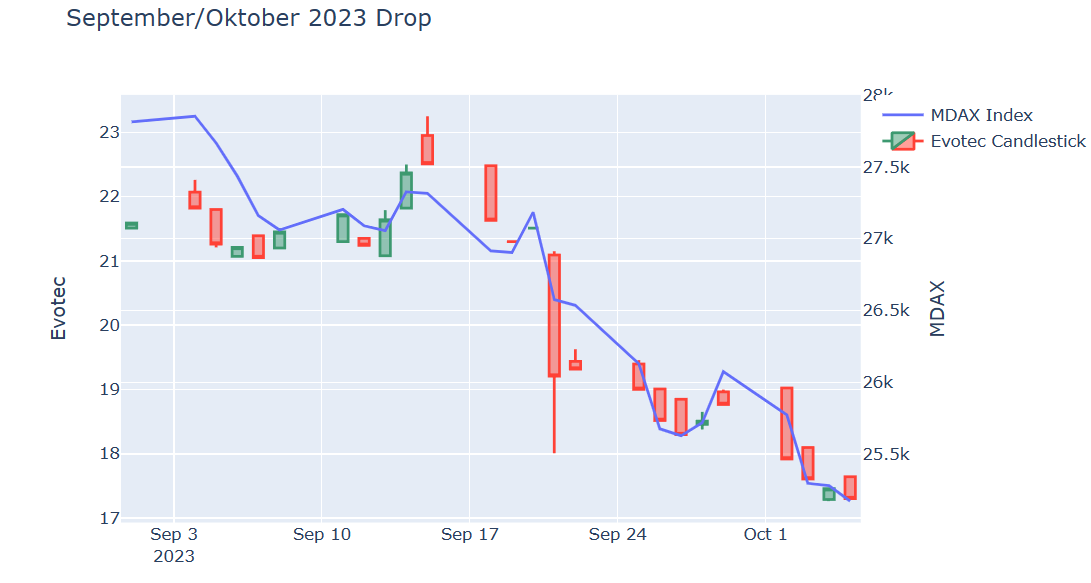Click the 'Sep 17' x-axis tick label
The width and height of the screenshot is (1091, 583).
coord(470,535)
